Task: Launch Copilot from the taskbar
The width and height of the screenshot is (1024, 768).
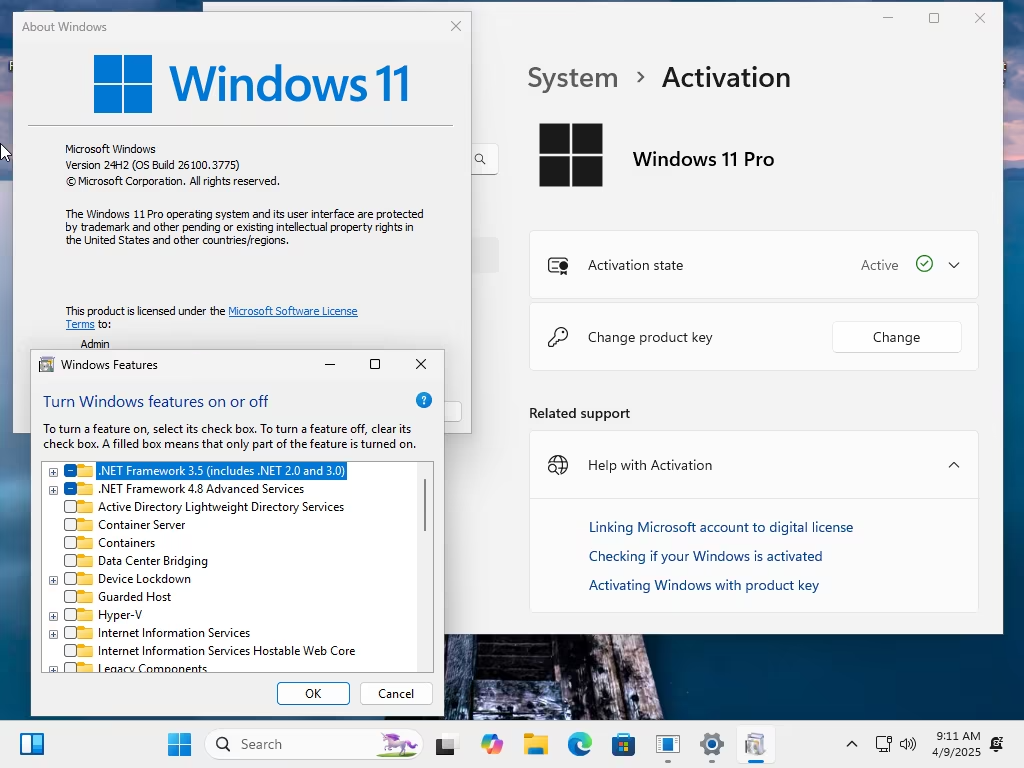Action: pyautogui.click(x=491, y=744)
